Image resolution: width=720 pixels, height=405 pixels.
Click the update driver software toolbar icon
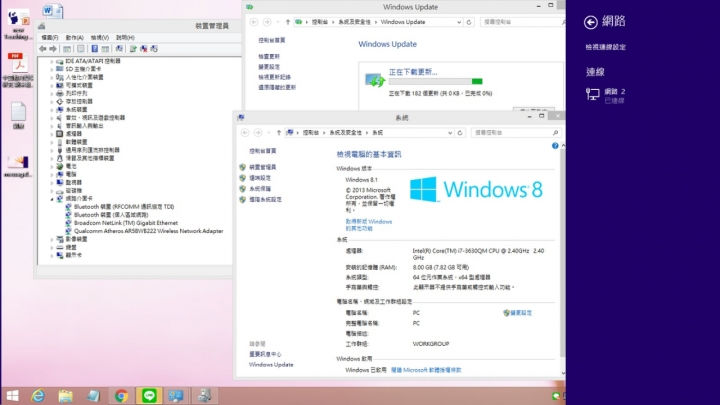(133, 49)
